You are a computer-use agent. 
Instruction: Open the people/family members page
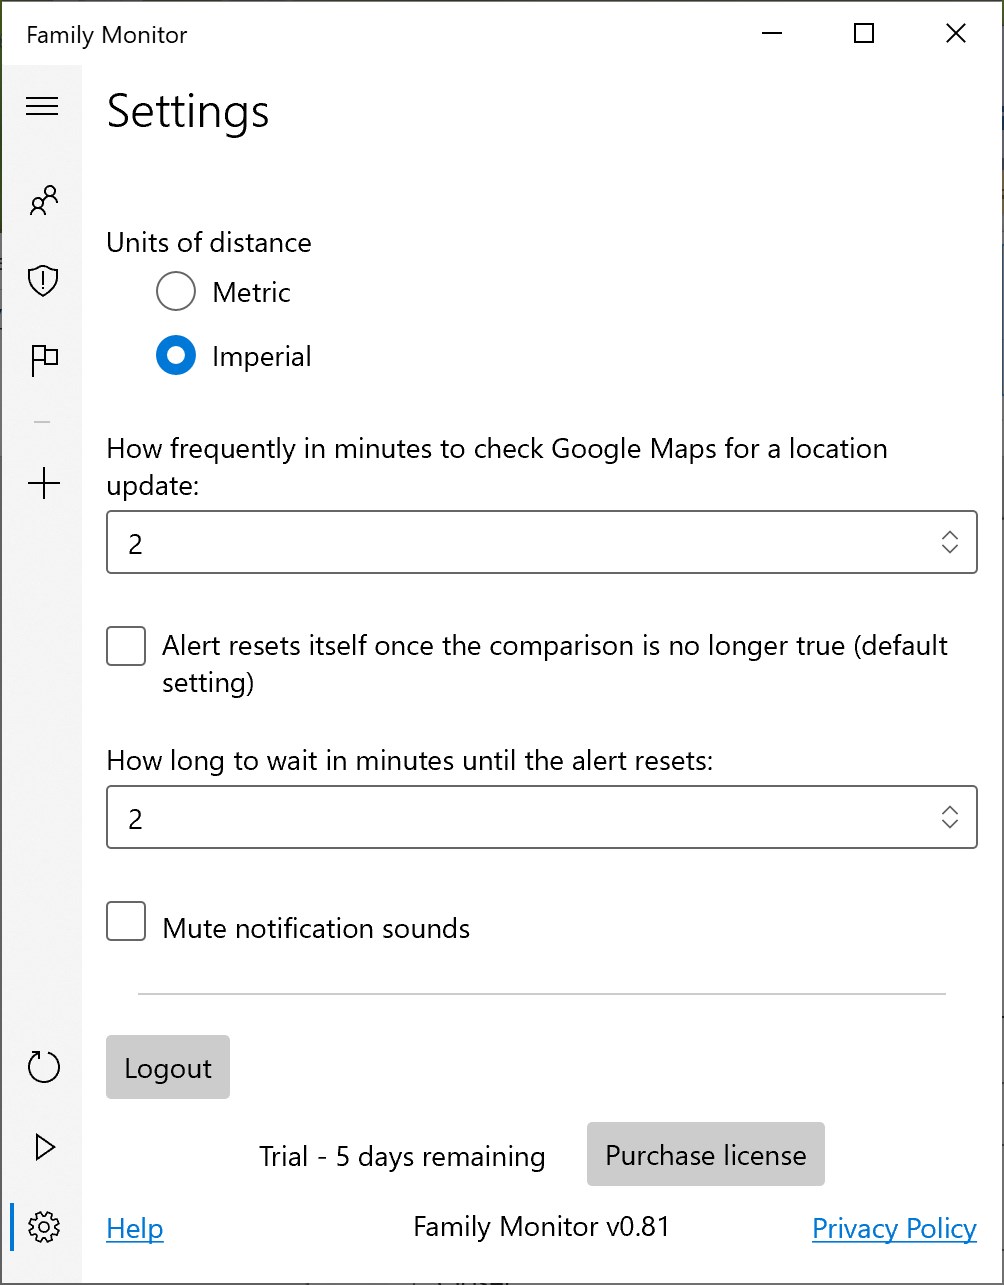pyautogui.click(x=43, y=201)
